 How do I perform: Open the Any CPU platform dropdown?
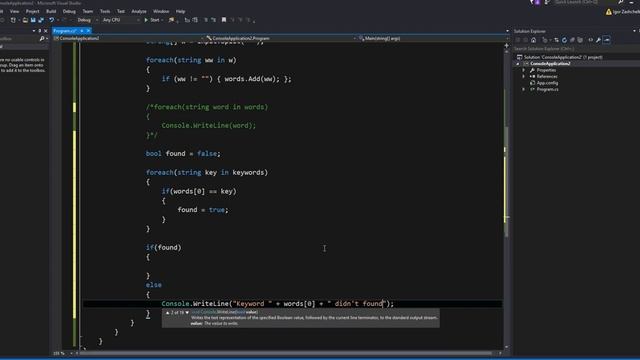[x=121, y=20]
